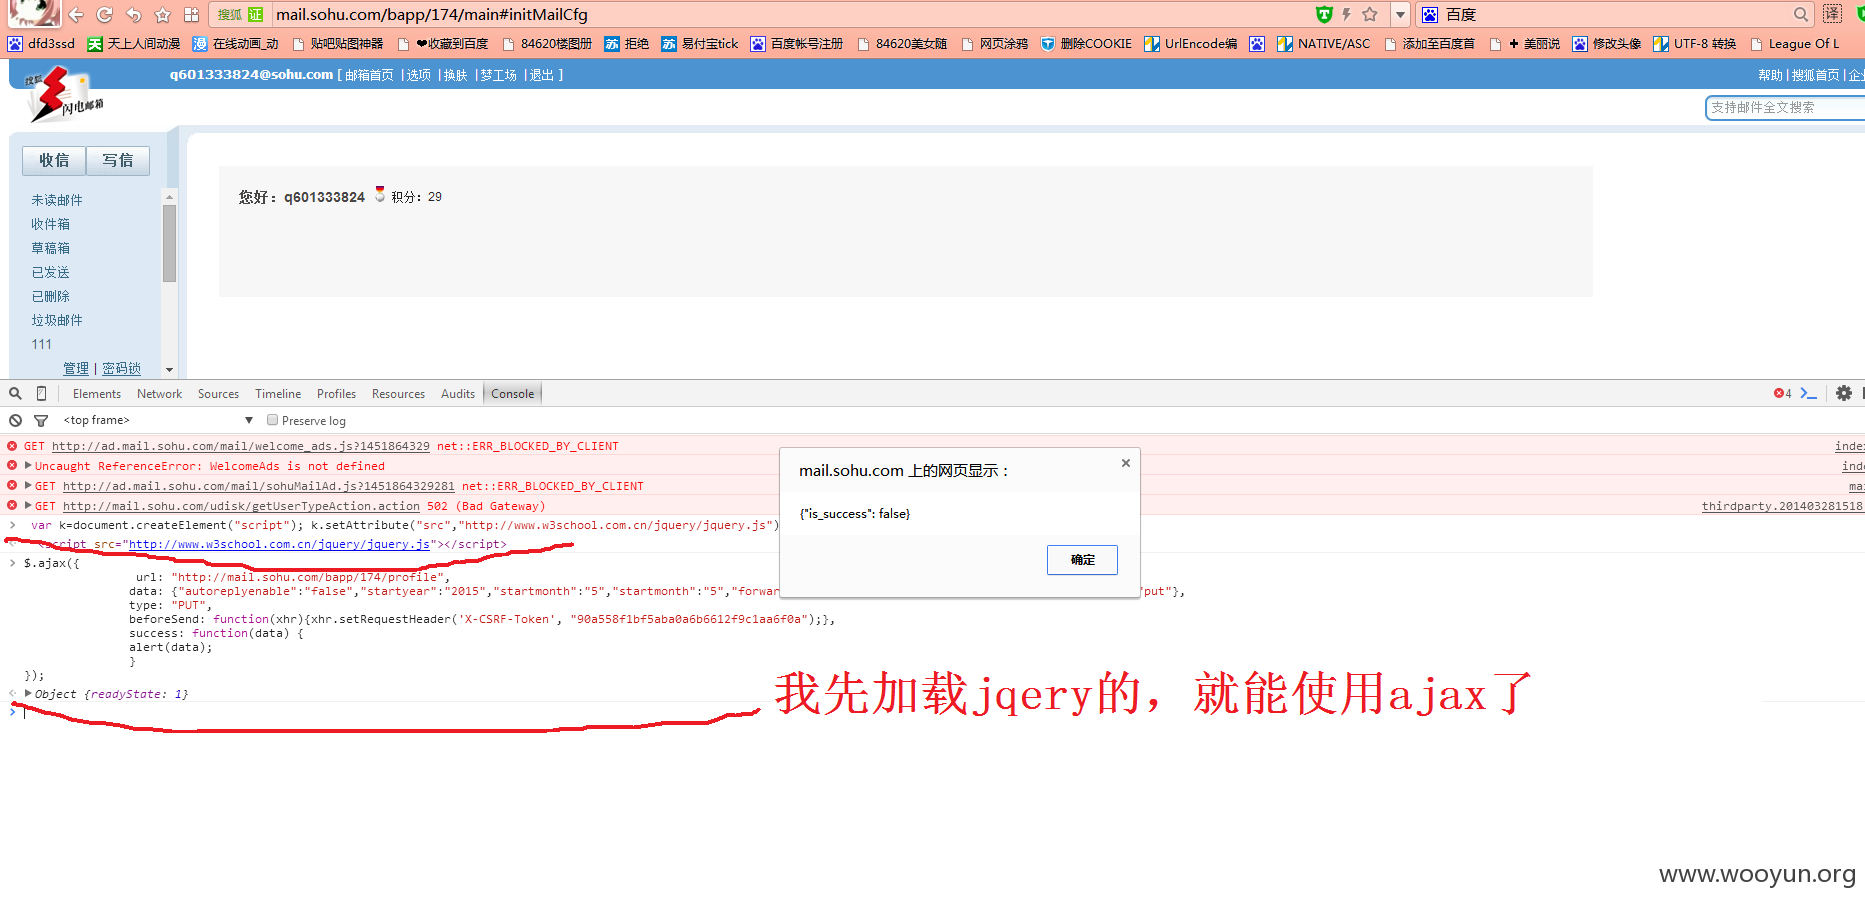Click the sidebar scrollbar down arrow
Image resolution: width=1865 pixels, height=903 pixels.
click(x=169, y=370)
